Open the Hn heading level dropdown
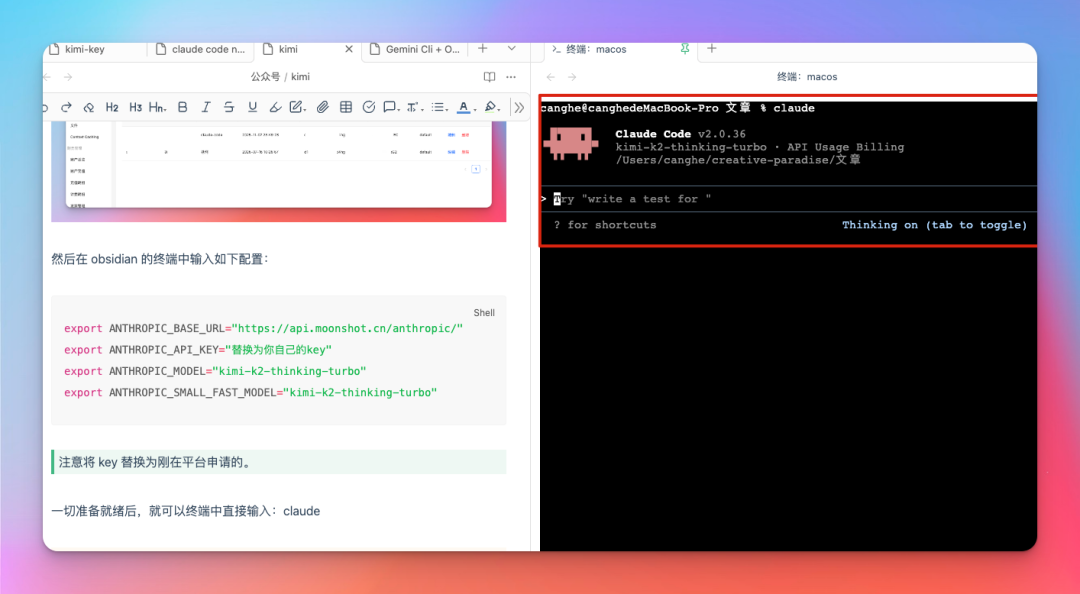 [x=157, y=107]
